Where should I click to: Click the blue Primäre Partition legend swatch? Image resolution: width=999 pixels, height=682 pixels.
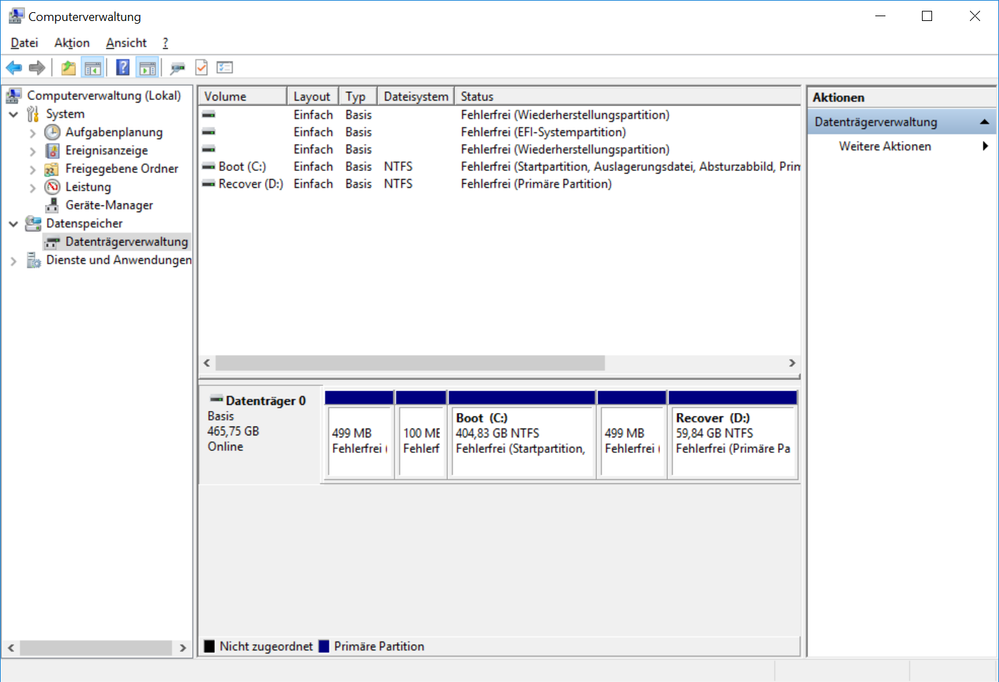click(x=323, y=647)
